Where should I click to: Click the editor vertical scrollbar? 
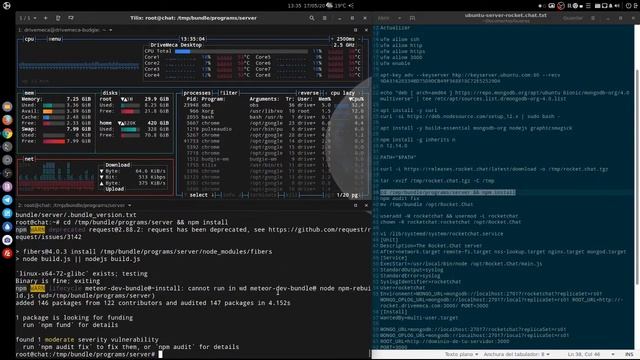[x=637, y=176]
